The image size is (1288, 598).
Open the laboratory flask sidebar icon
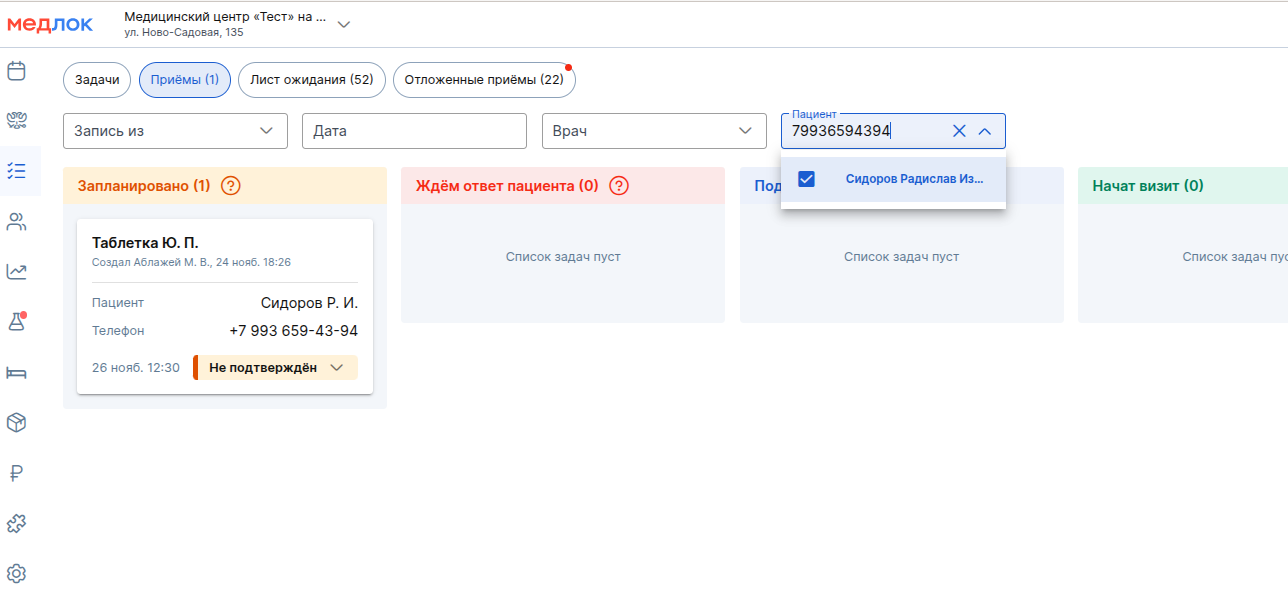point(16,322)
